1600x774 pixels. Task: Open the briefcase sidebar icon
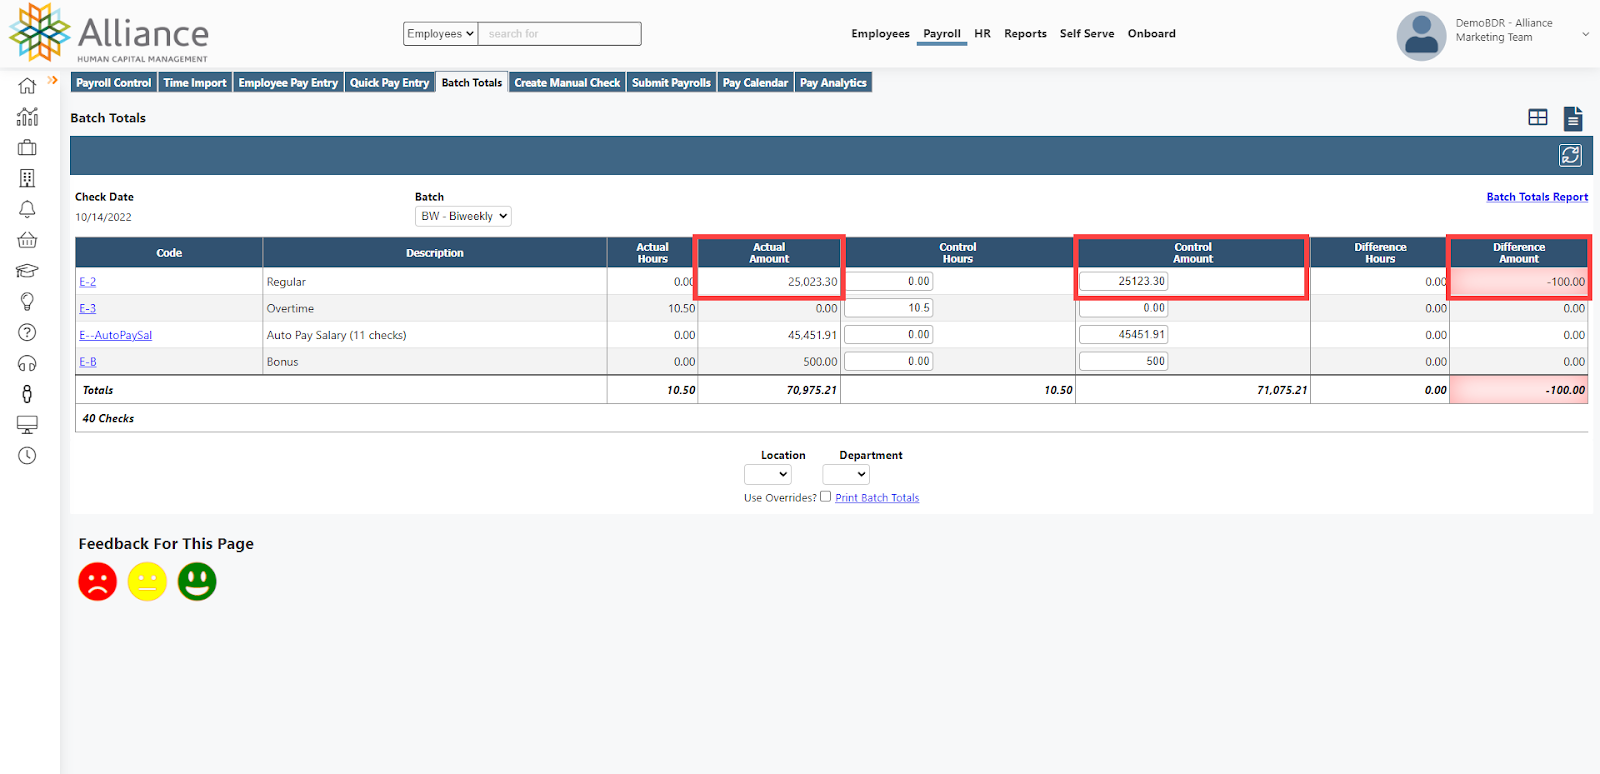(27, 148)
